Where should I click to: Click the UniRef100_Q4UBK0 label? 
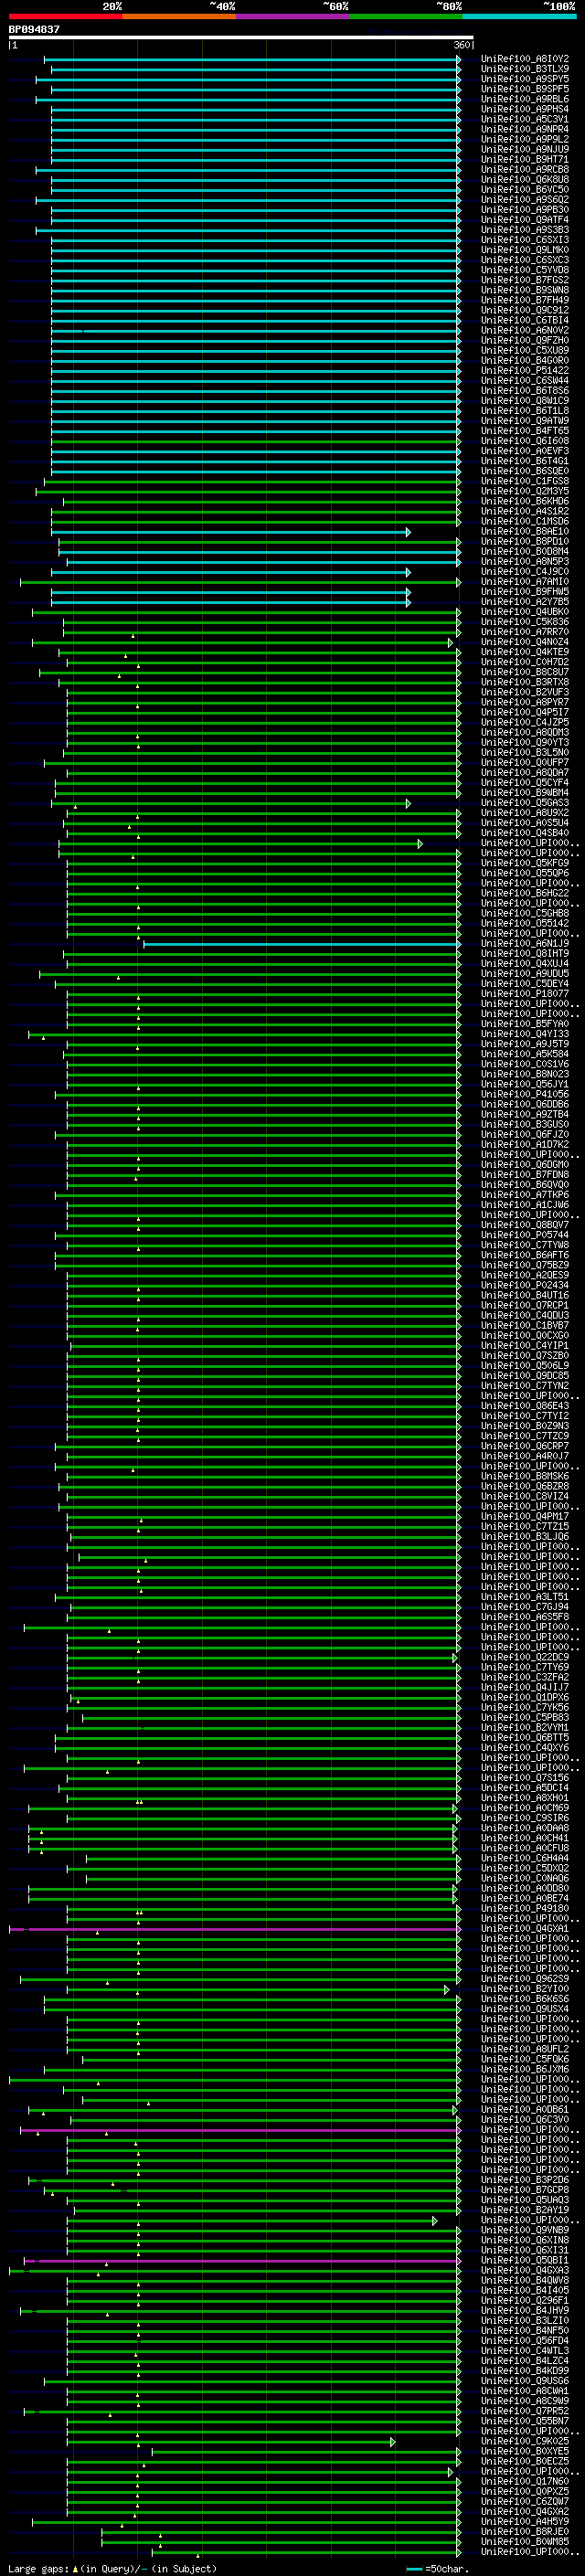[525, 612]
